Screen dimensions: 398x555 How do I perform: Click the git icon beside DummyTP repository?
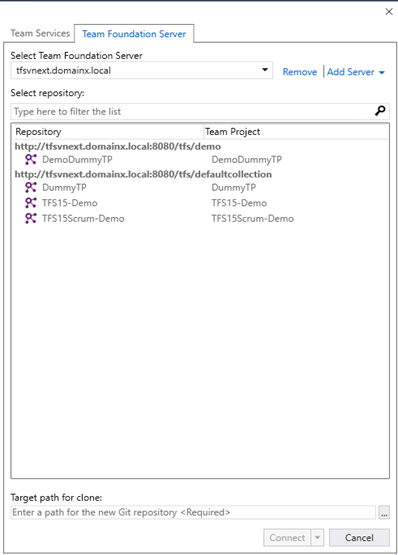[x=30, y=187]
